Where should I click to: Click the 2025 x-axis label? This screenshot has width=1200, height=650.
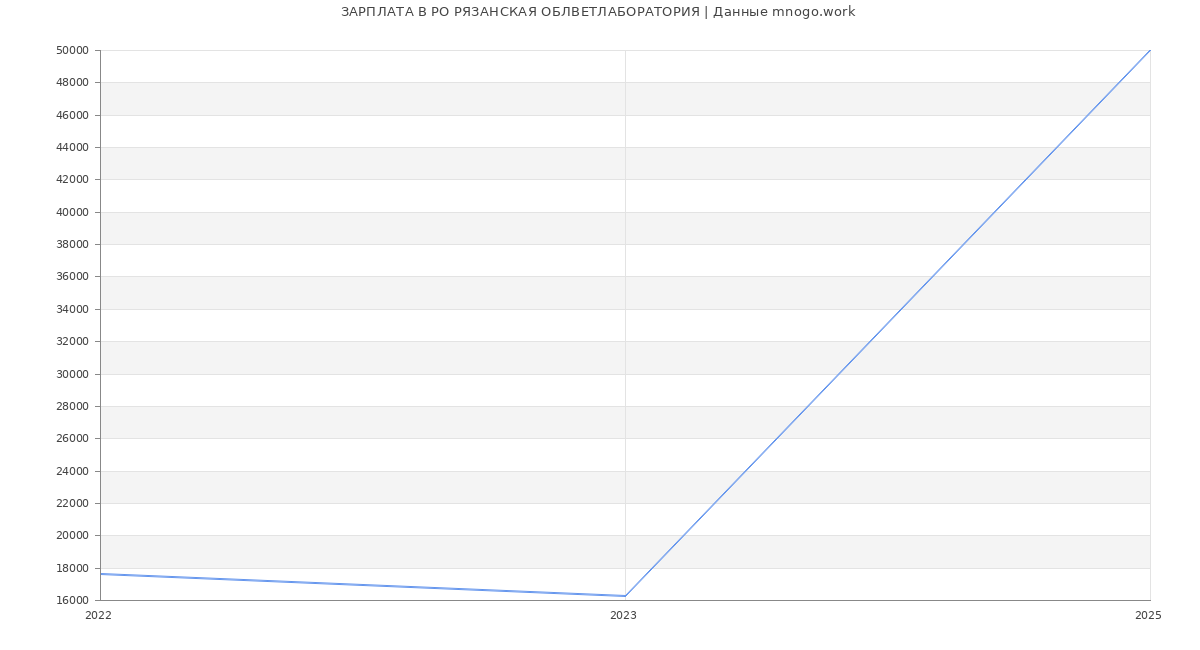[x=1148, y=616]
